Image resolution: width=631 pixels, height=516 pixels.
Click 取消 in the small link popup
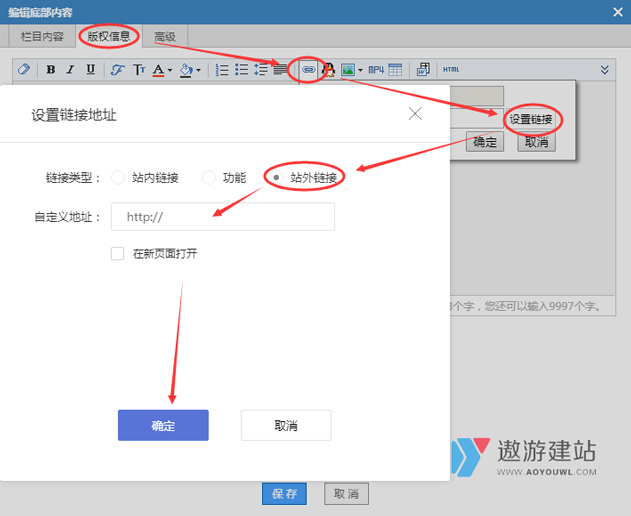[x=536, y=142]
